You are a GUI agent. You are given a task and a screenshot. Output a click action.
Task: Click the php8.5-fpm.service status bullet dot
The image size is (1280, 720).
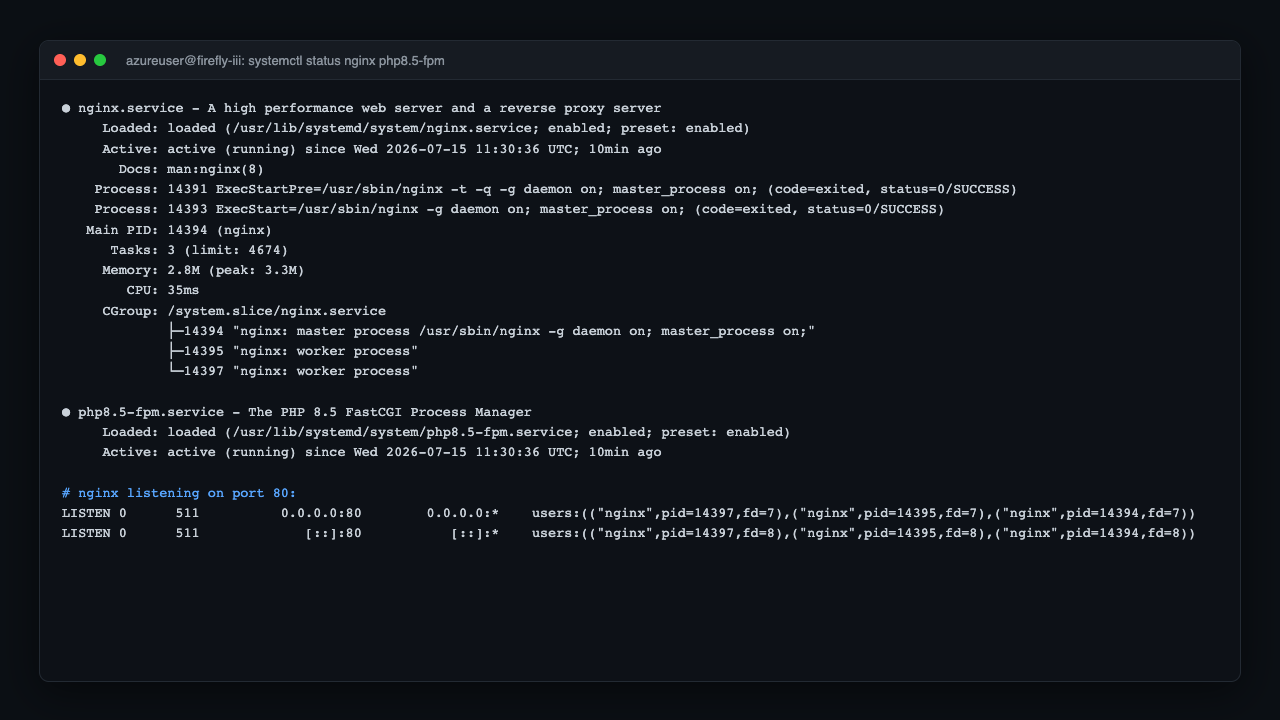point(66,412)
